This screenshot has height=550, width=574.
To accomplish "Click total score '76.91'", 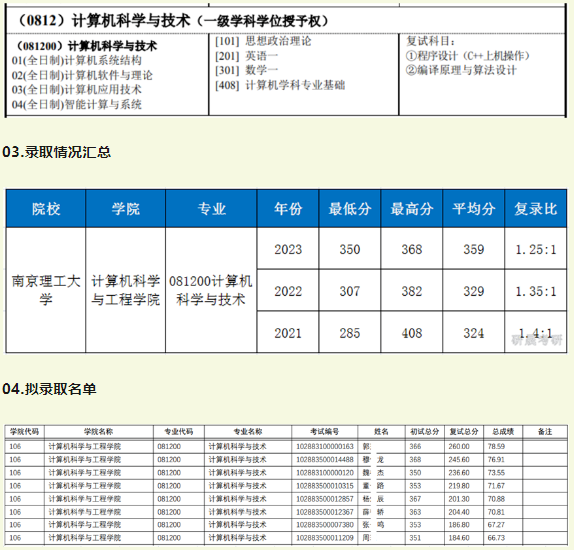I will pos(496,460).
